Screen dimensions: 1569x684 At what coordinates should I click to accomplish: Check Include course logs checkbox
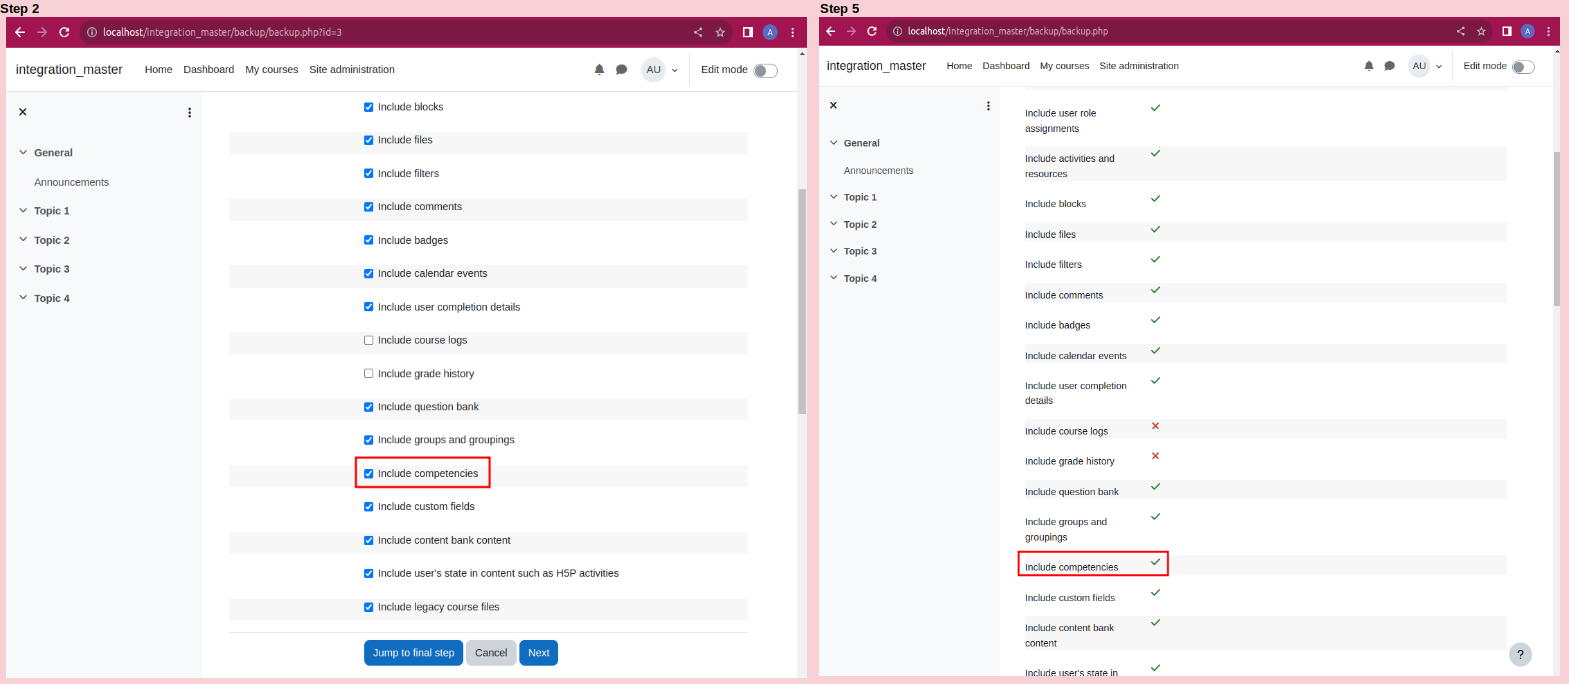pyautogui.click(x=368, y=340)
